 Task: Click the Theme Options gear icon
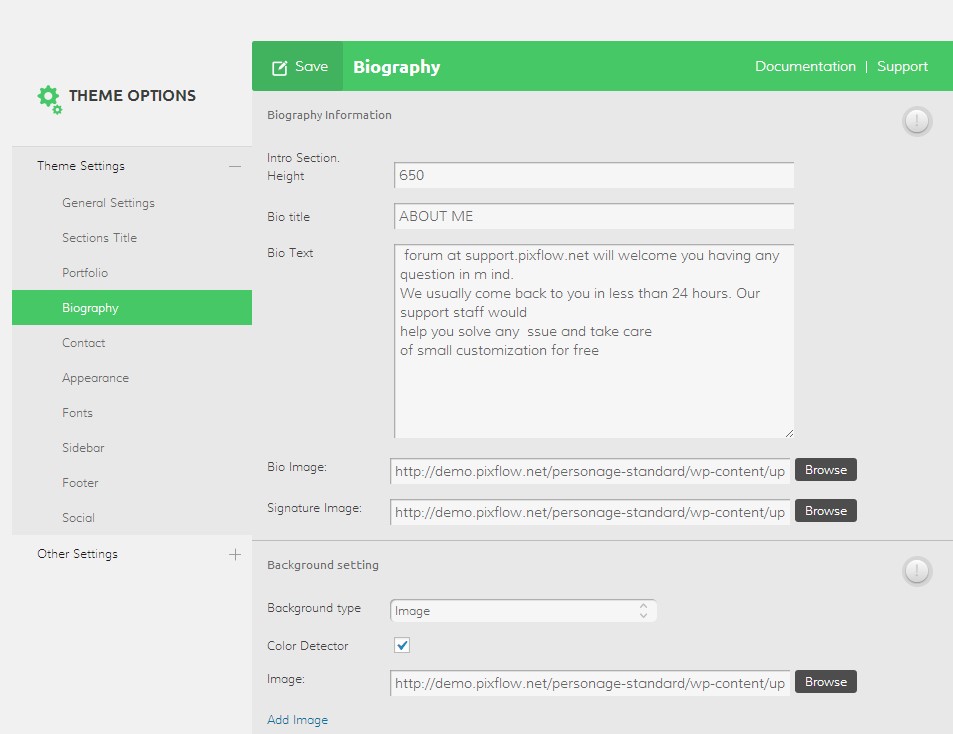(x=48, y=98)
